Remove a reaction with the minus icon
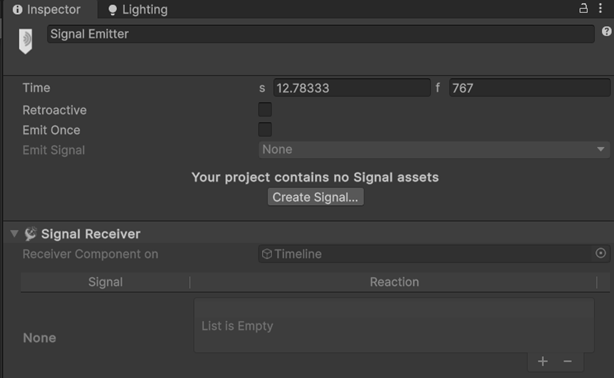 pos(567,361)
